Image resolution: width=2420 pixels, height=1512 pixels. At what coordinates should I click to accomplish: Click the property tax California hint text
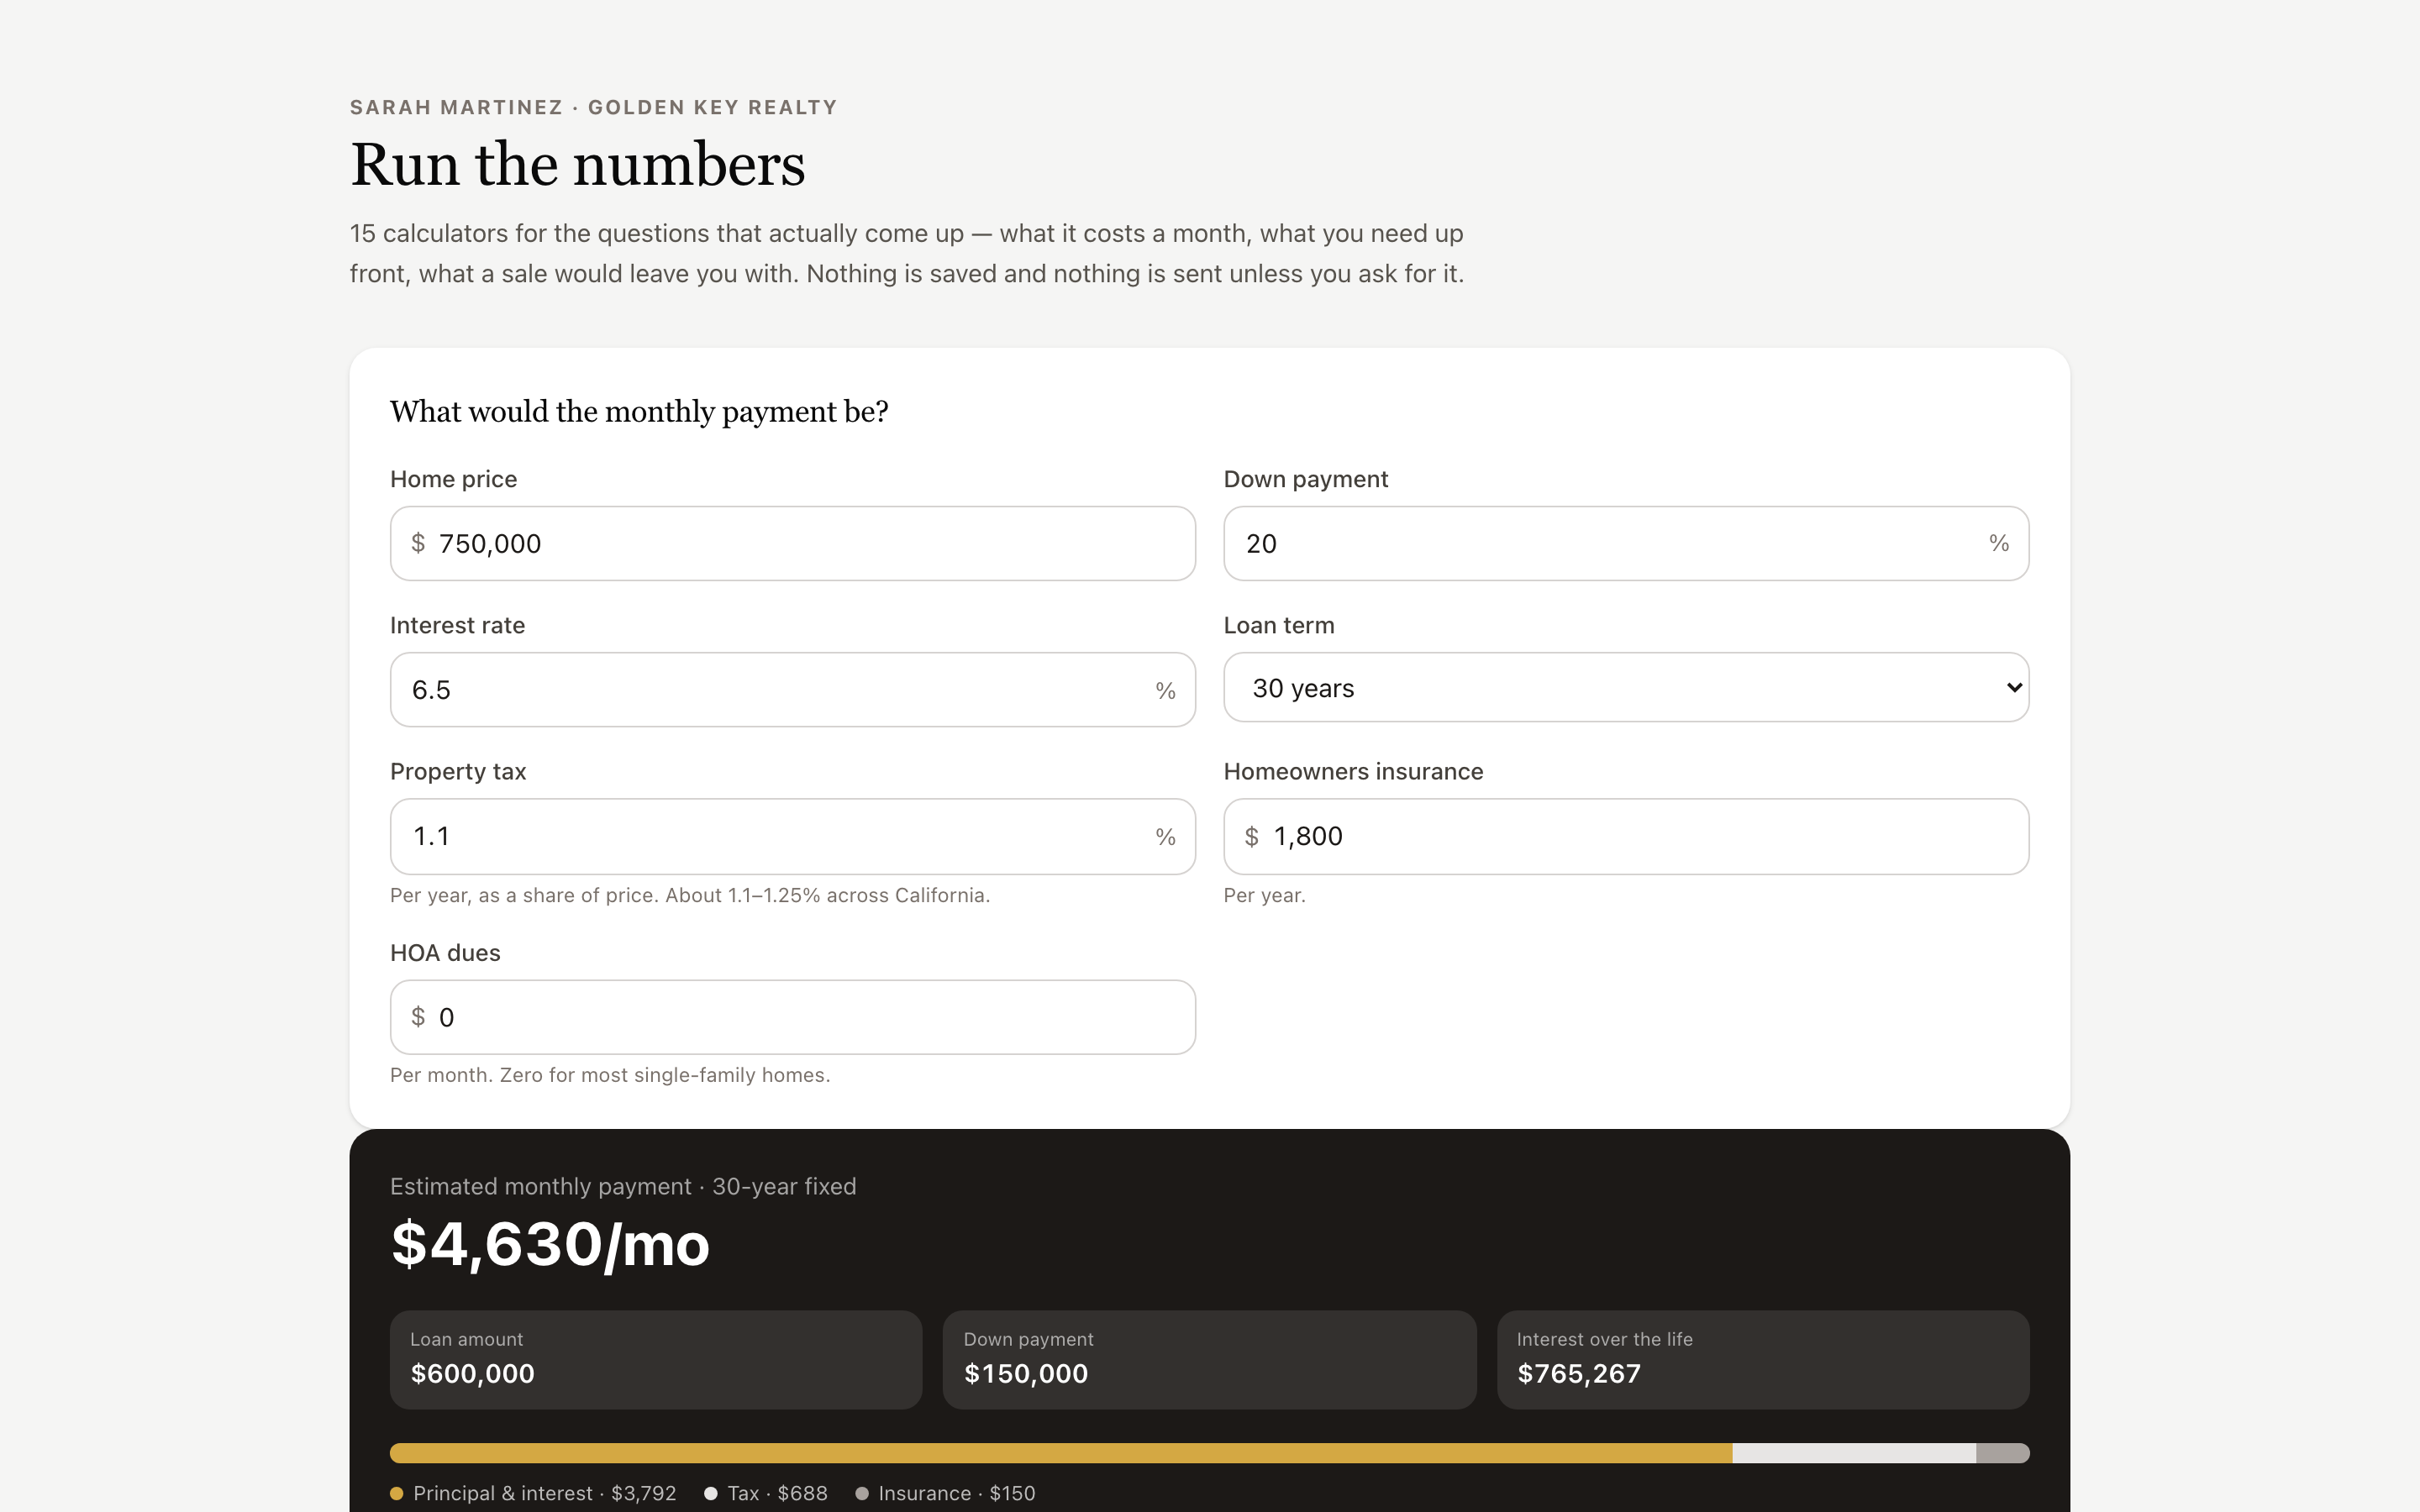pyautogui.click(x=690, y=895)
